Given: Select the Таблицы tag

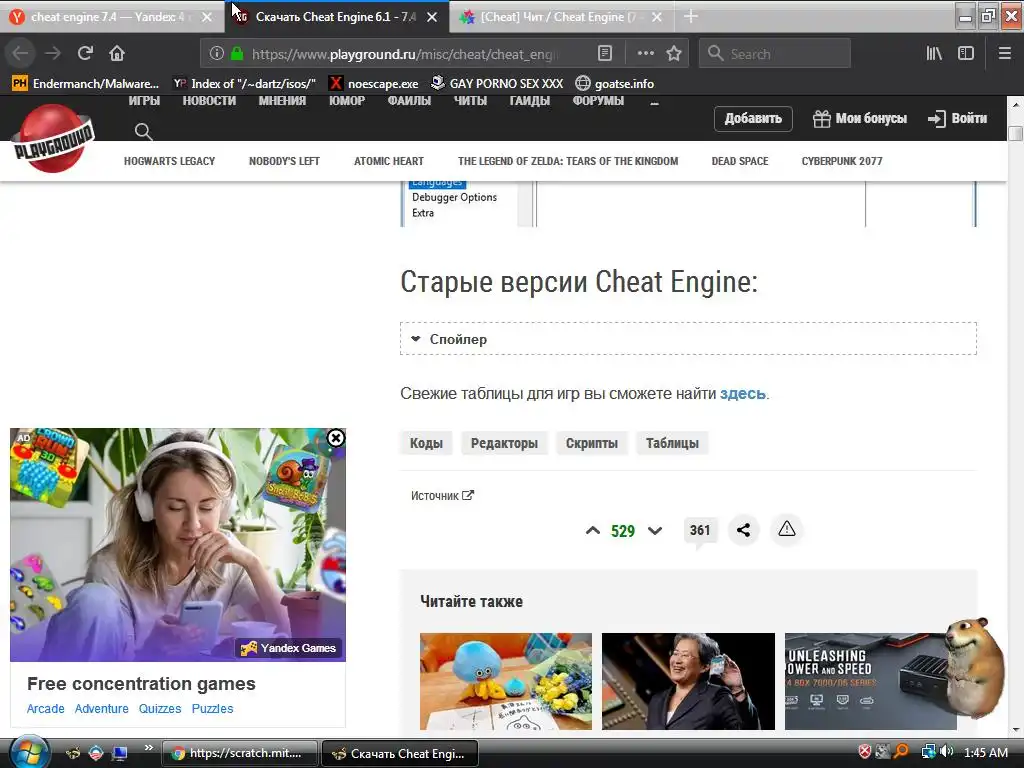Looking at the screenshot, I should [672, 443].
